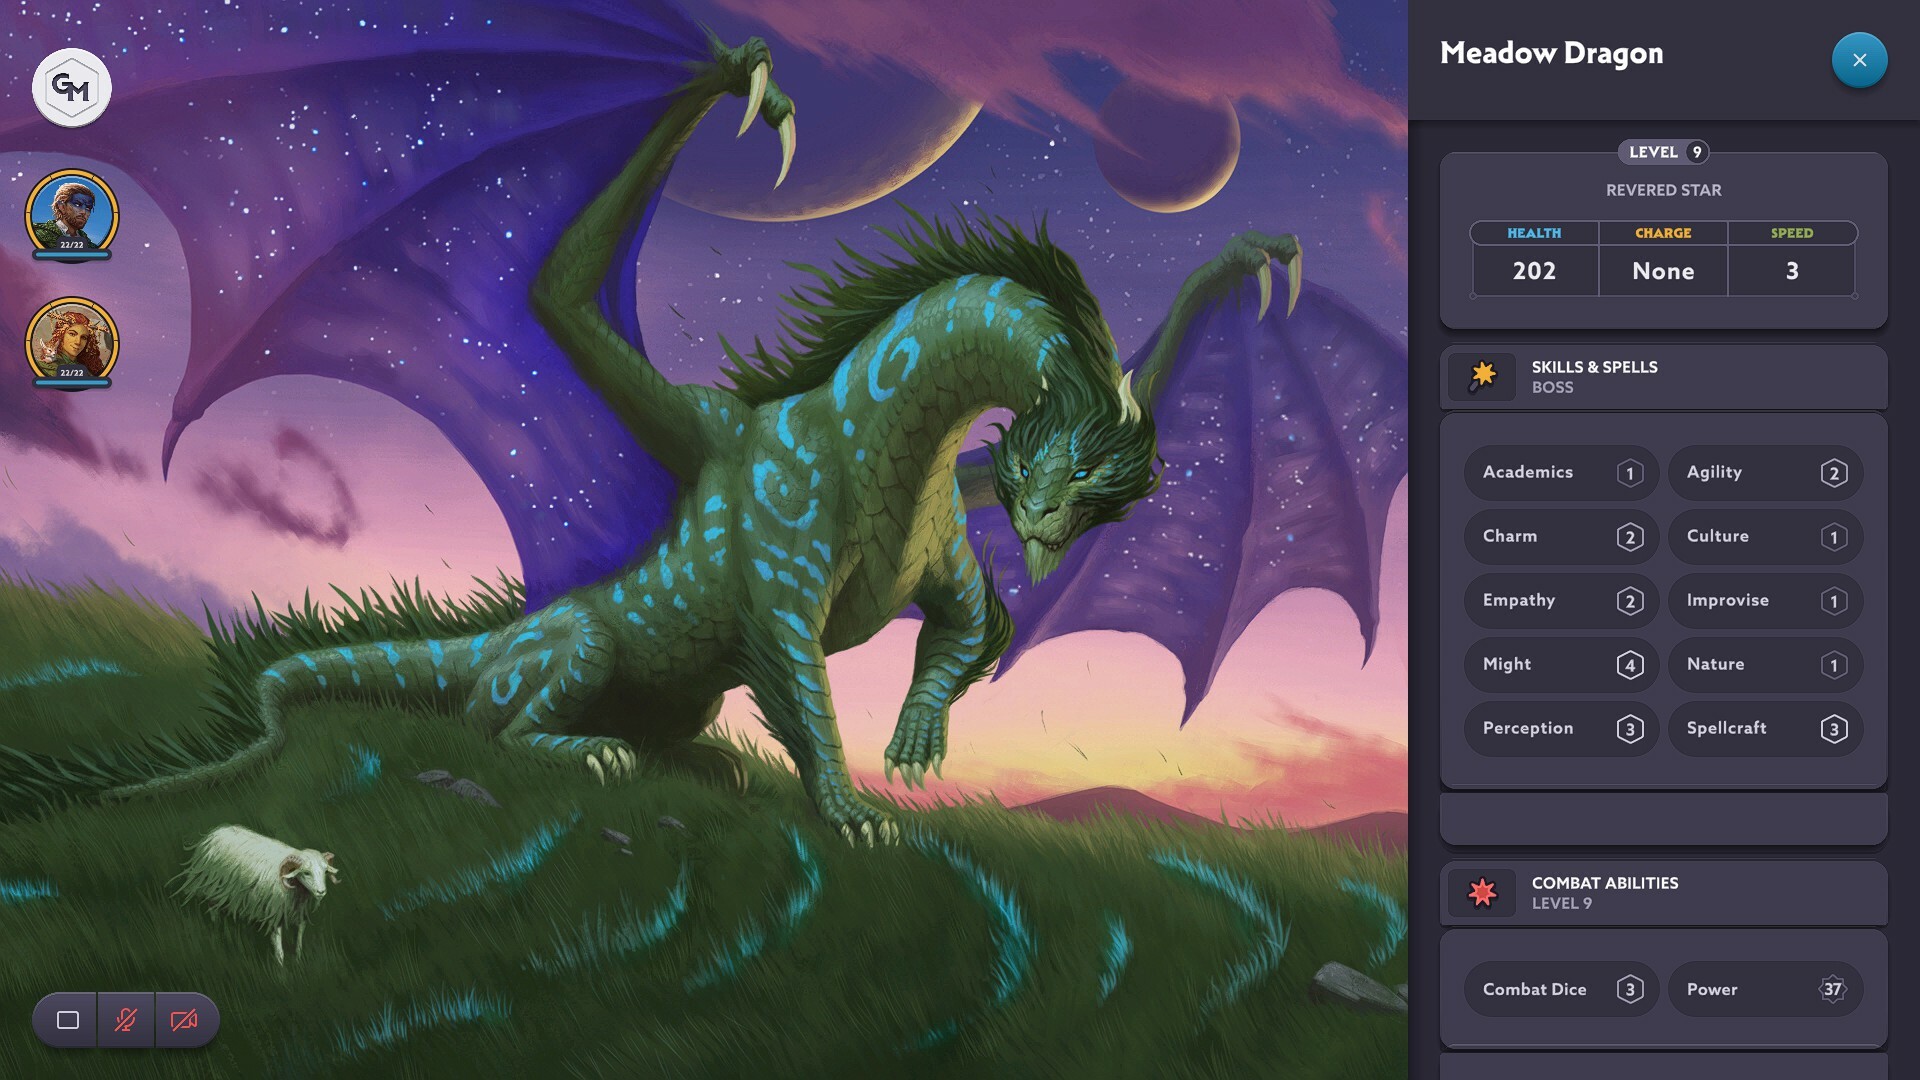Click the Level 9 badge
1920x1080 pixels.
[1662, 152]
